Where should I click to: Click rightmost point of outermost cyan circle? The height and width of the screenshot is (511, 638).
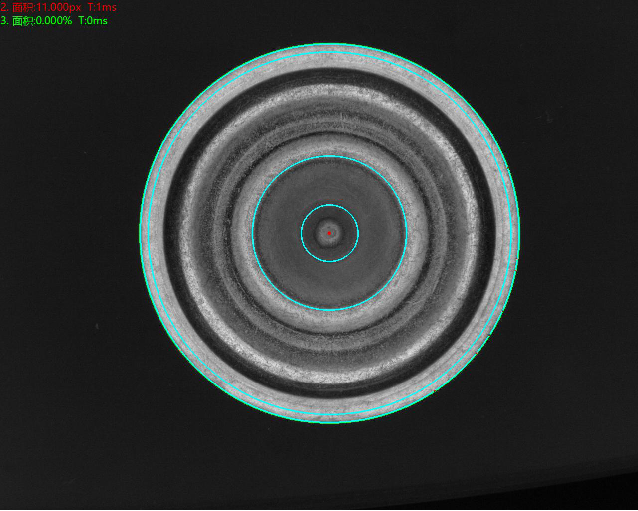[519, 233]
